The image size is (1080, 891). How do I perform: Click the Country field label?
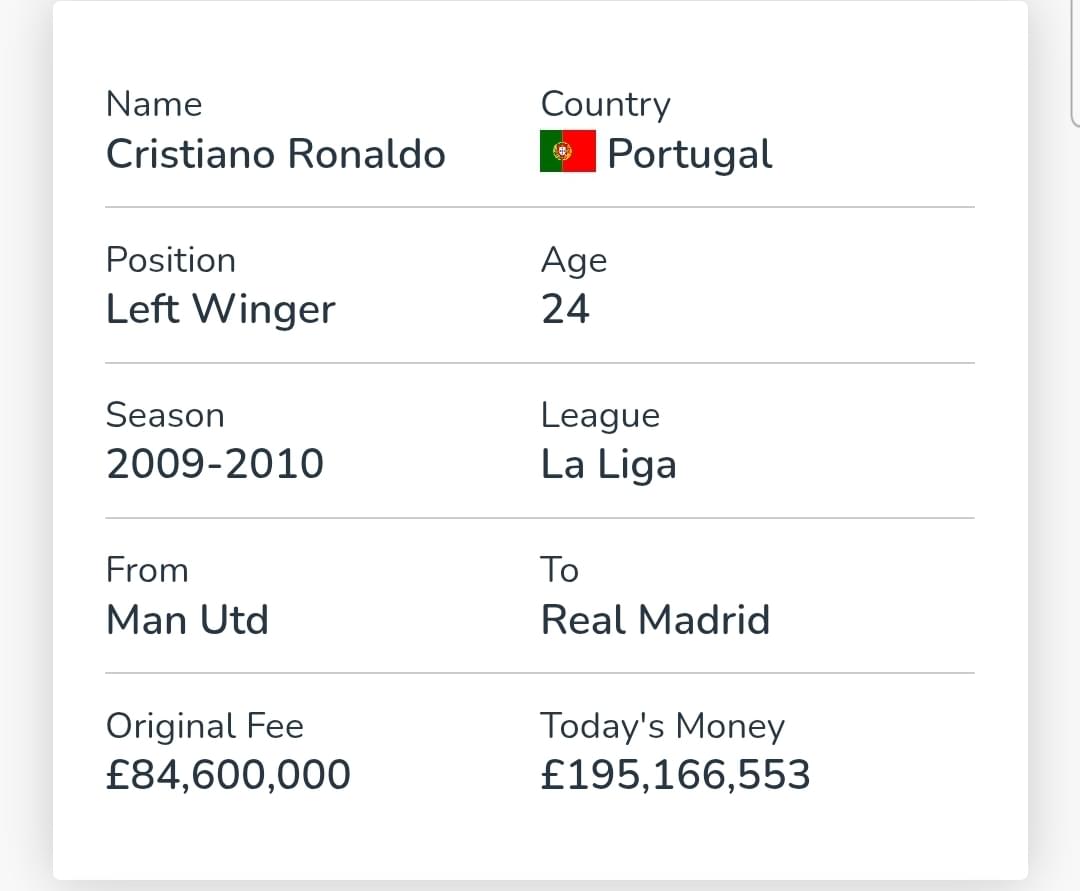point(606,105)
